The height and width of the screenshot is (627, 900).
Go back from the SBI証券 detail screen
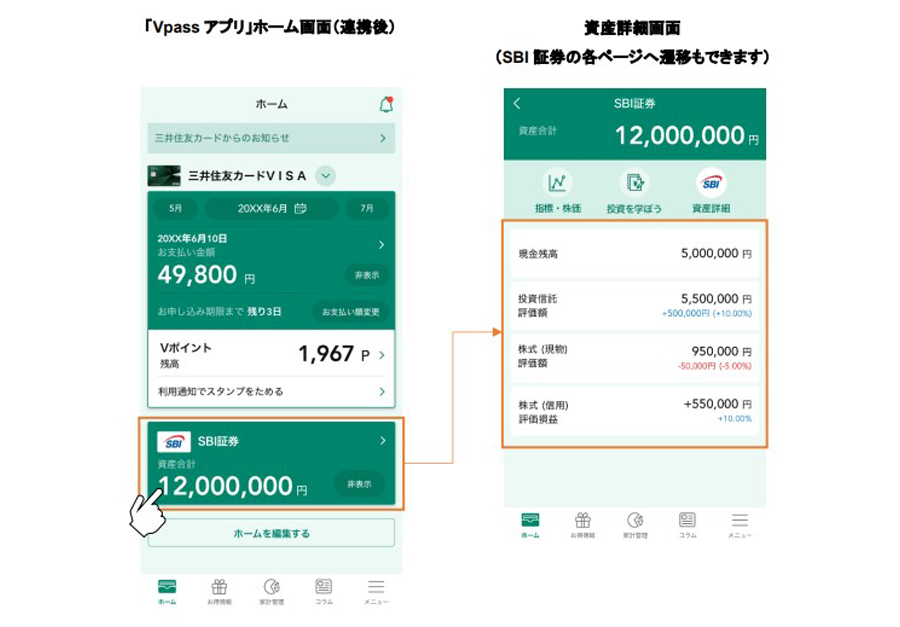pyautogui.click(x=517, y=103)
